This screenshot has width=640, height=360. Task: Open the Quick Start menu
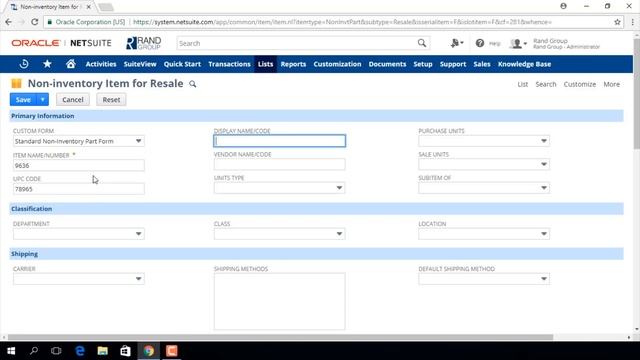coord(182,64)
